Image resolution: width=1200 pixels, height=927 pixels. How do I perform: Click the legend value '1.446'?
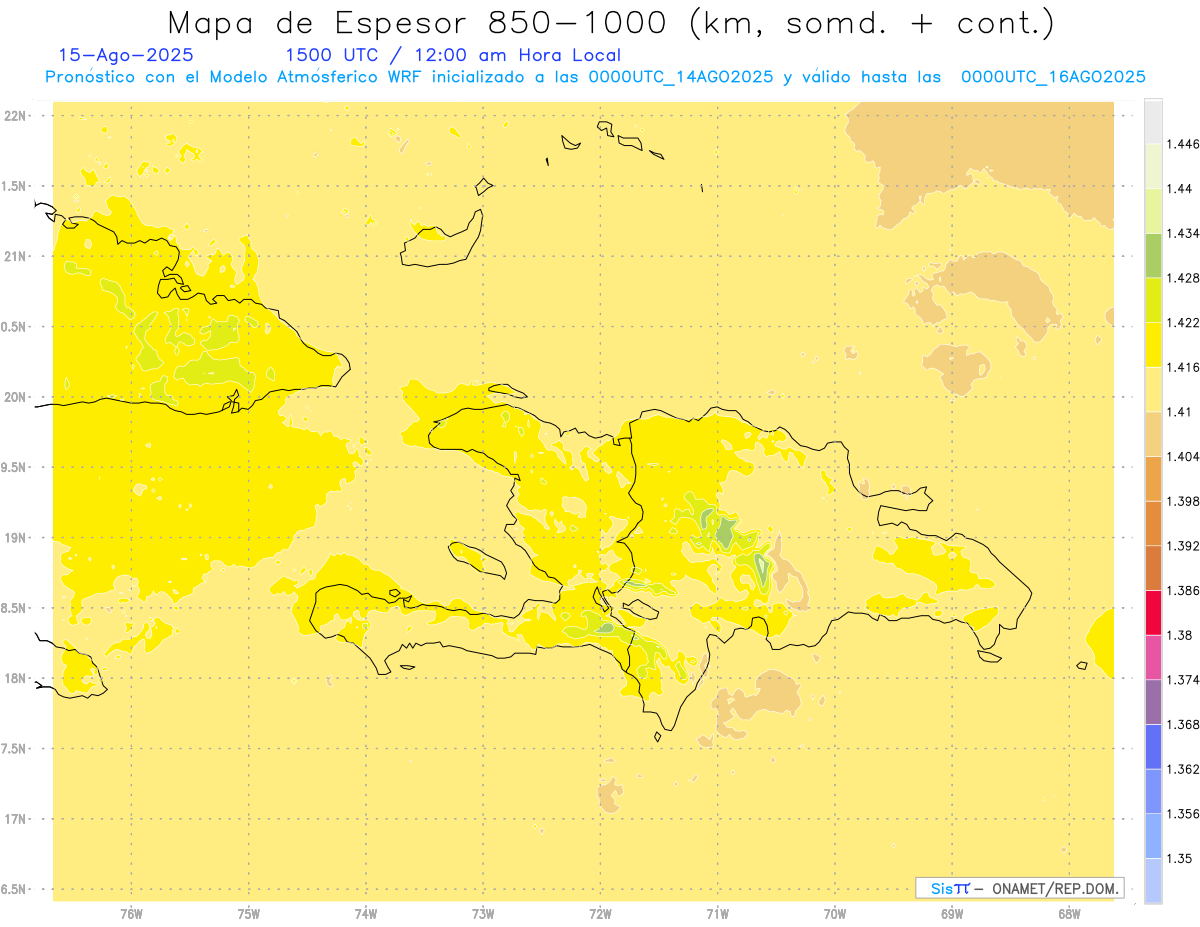click(1183, 144)
